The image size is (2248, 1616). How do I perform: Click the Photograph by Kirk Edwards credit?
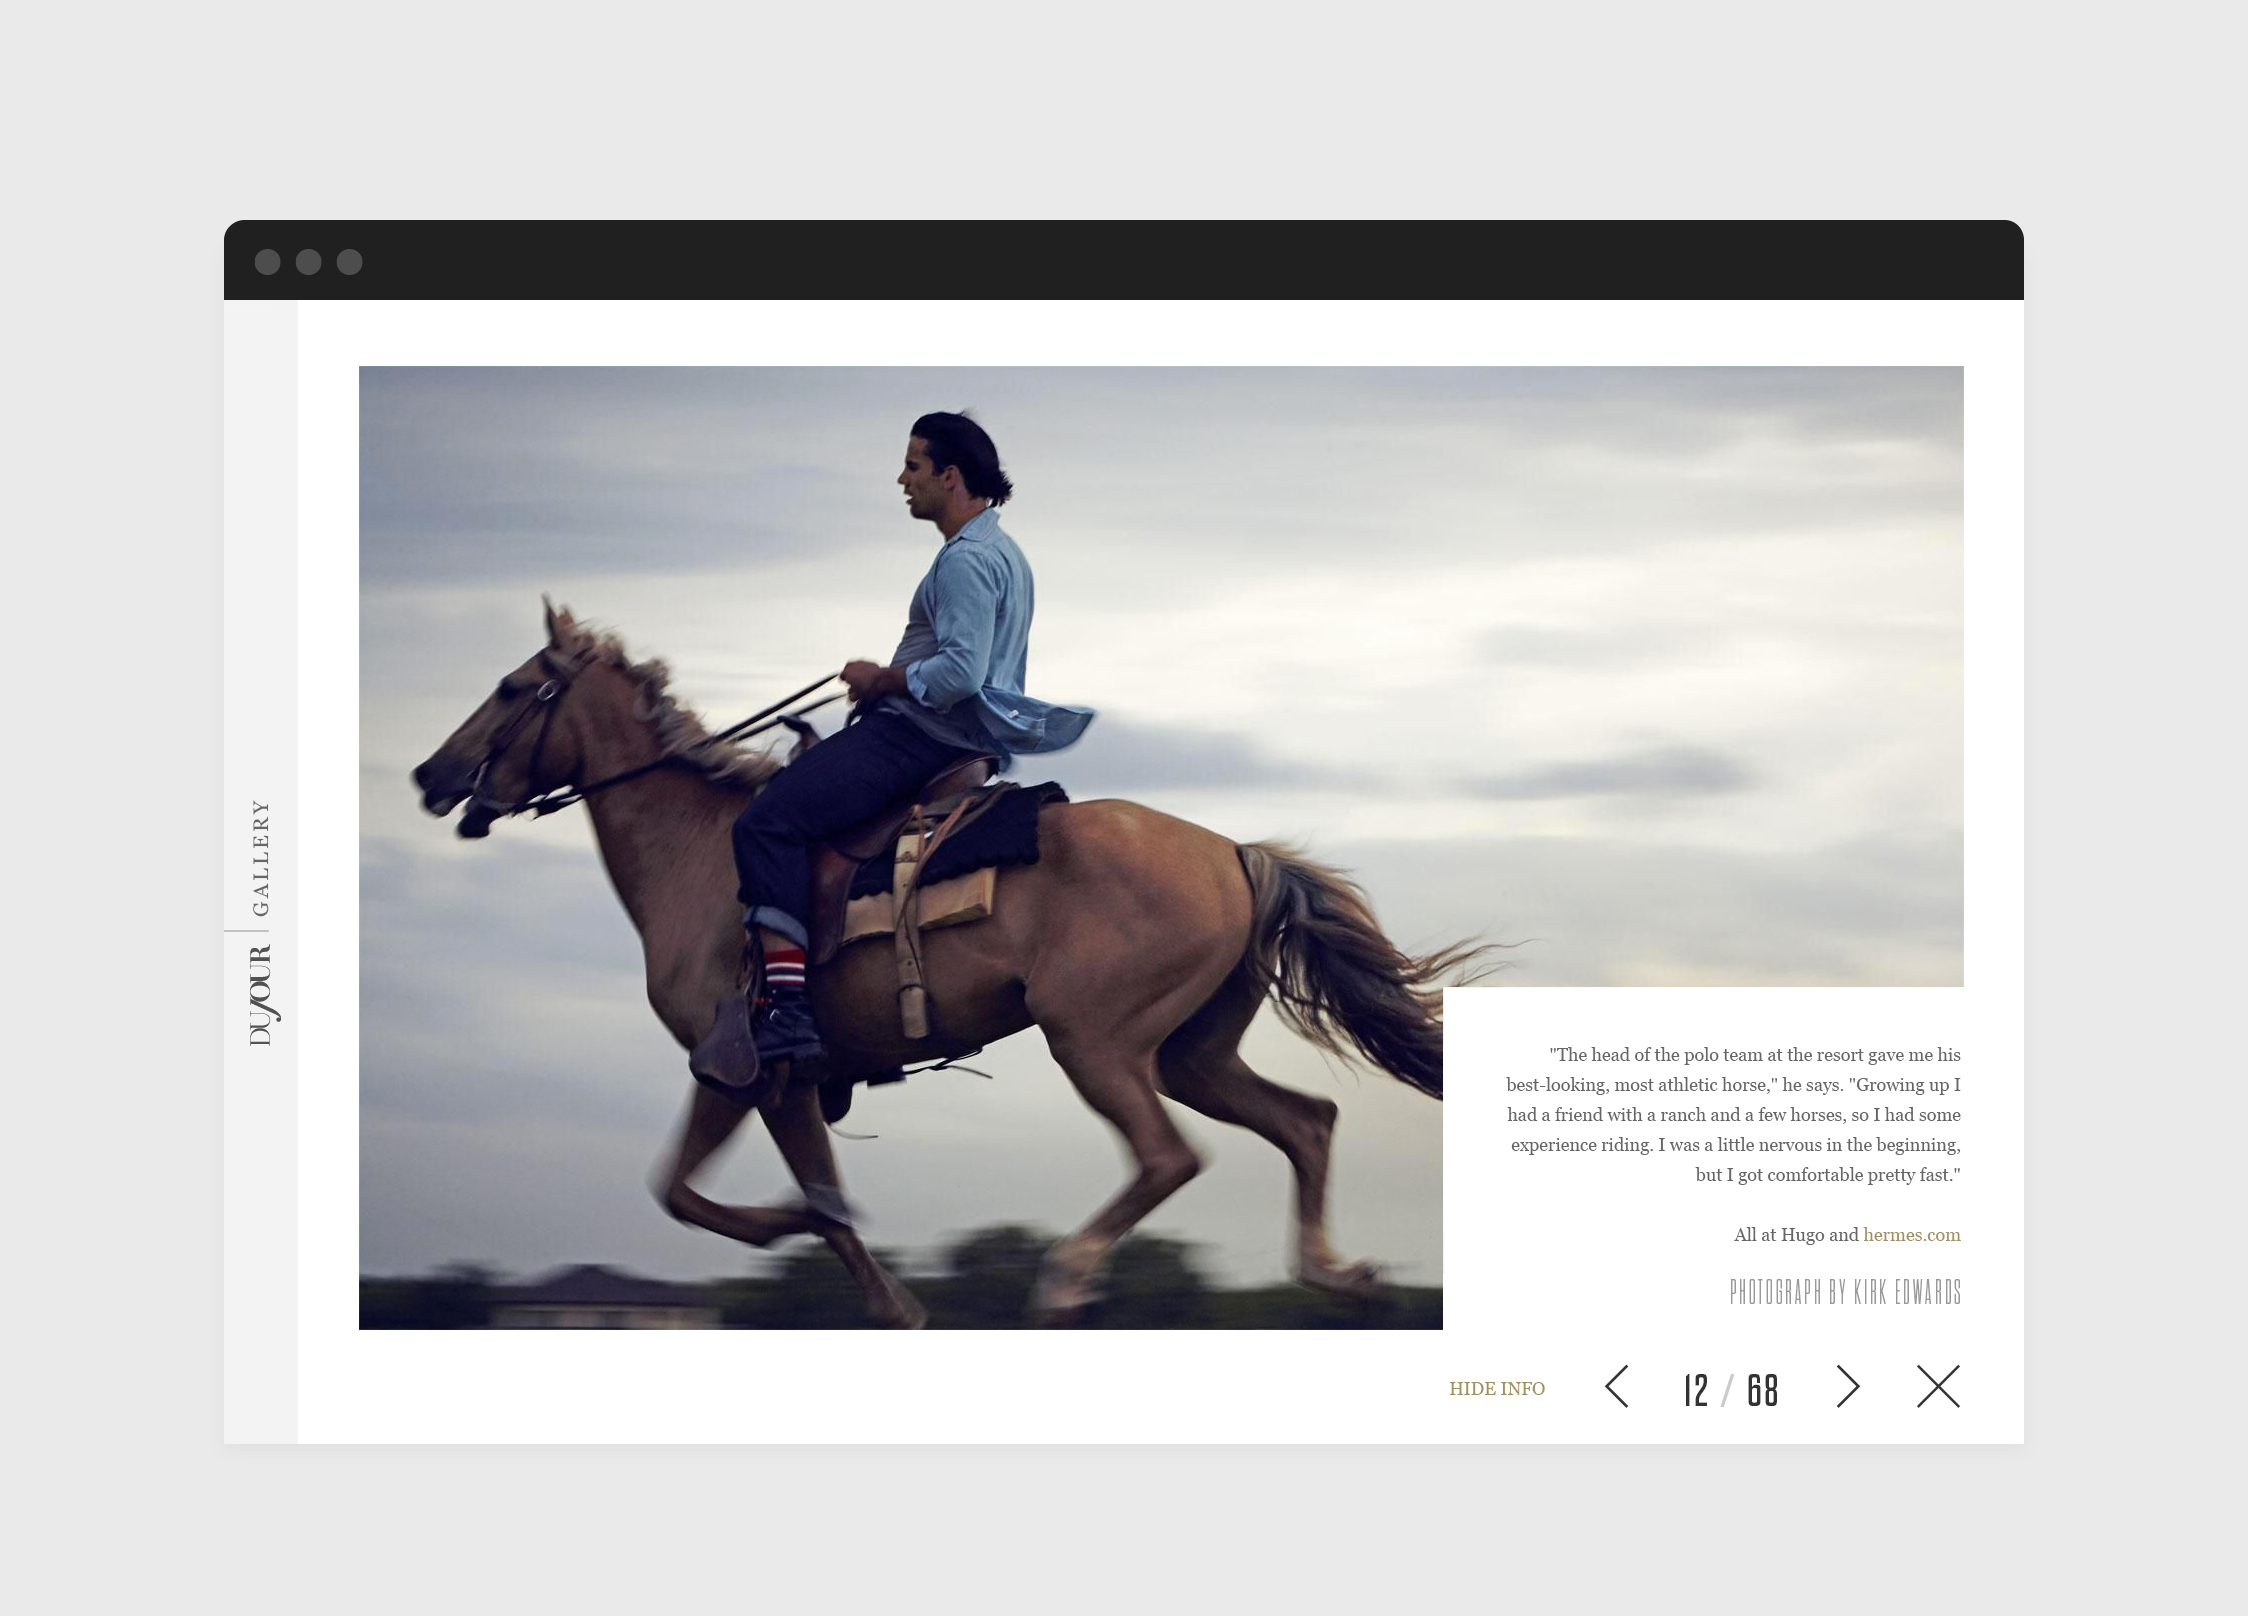1845,1292
